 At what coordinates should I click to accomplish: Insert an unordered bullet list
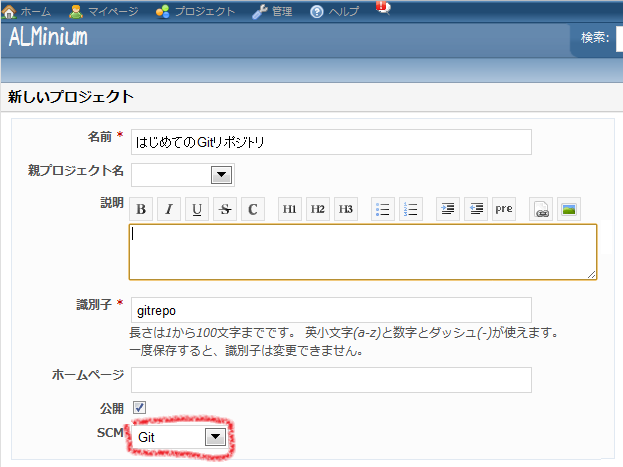pyautogui.click(x=383, y=209)
